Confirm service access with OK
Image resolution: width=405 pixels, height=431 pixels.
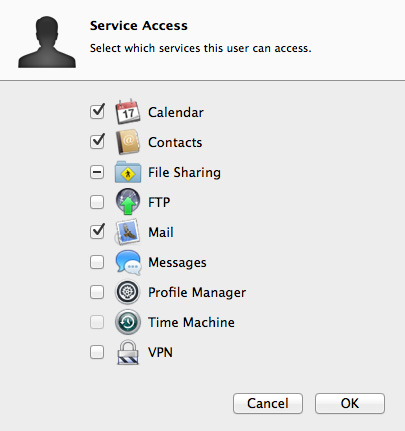point(350,403)
